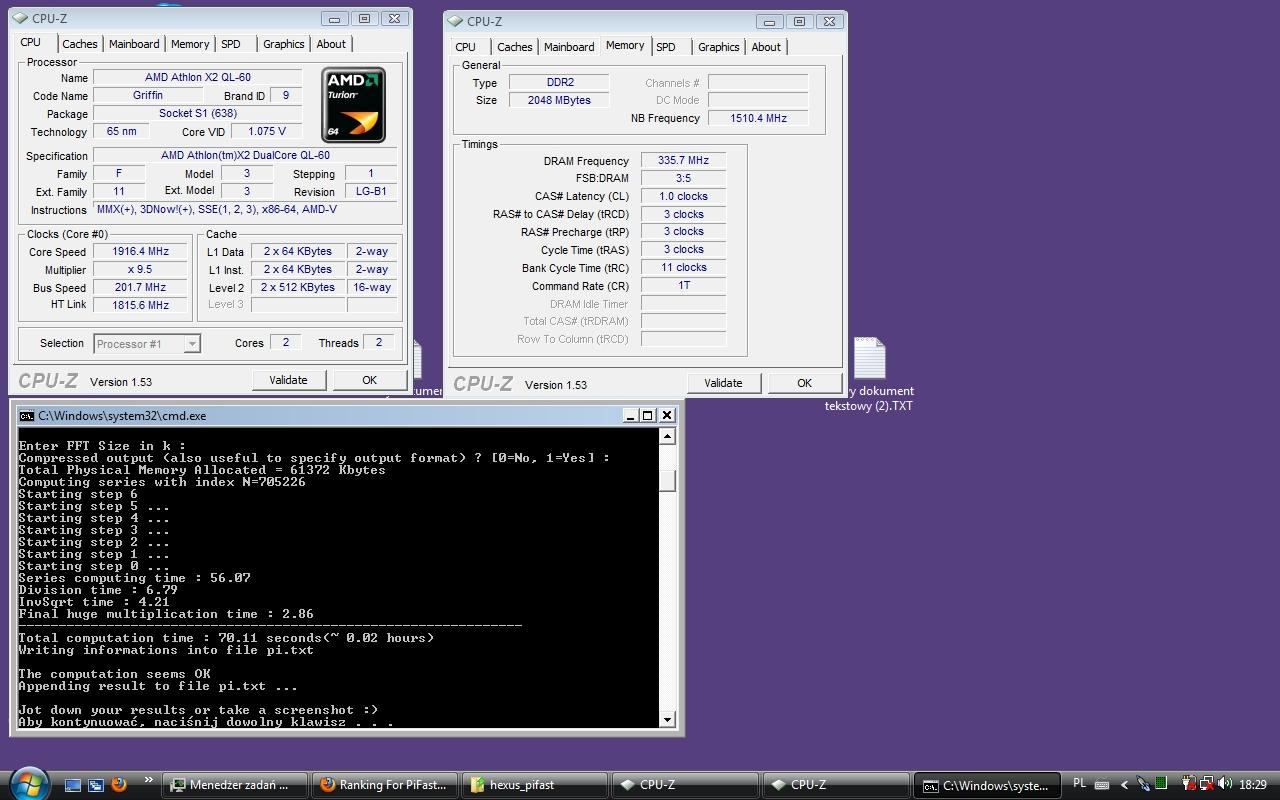This screenshot has height=800, width=1280.
Task: Click OK in the right CPU-Z window
Action: pos(804,383)
